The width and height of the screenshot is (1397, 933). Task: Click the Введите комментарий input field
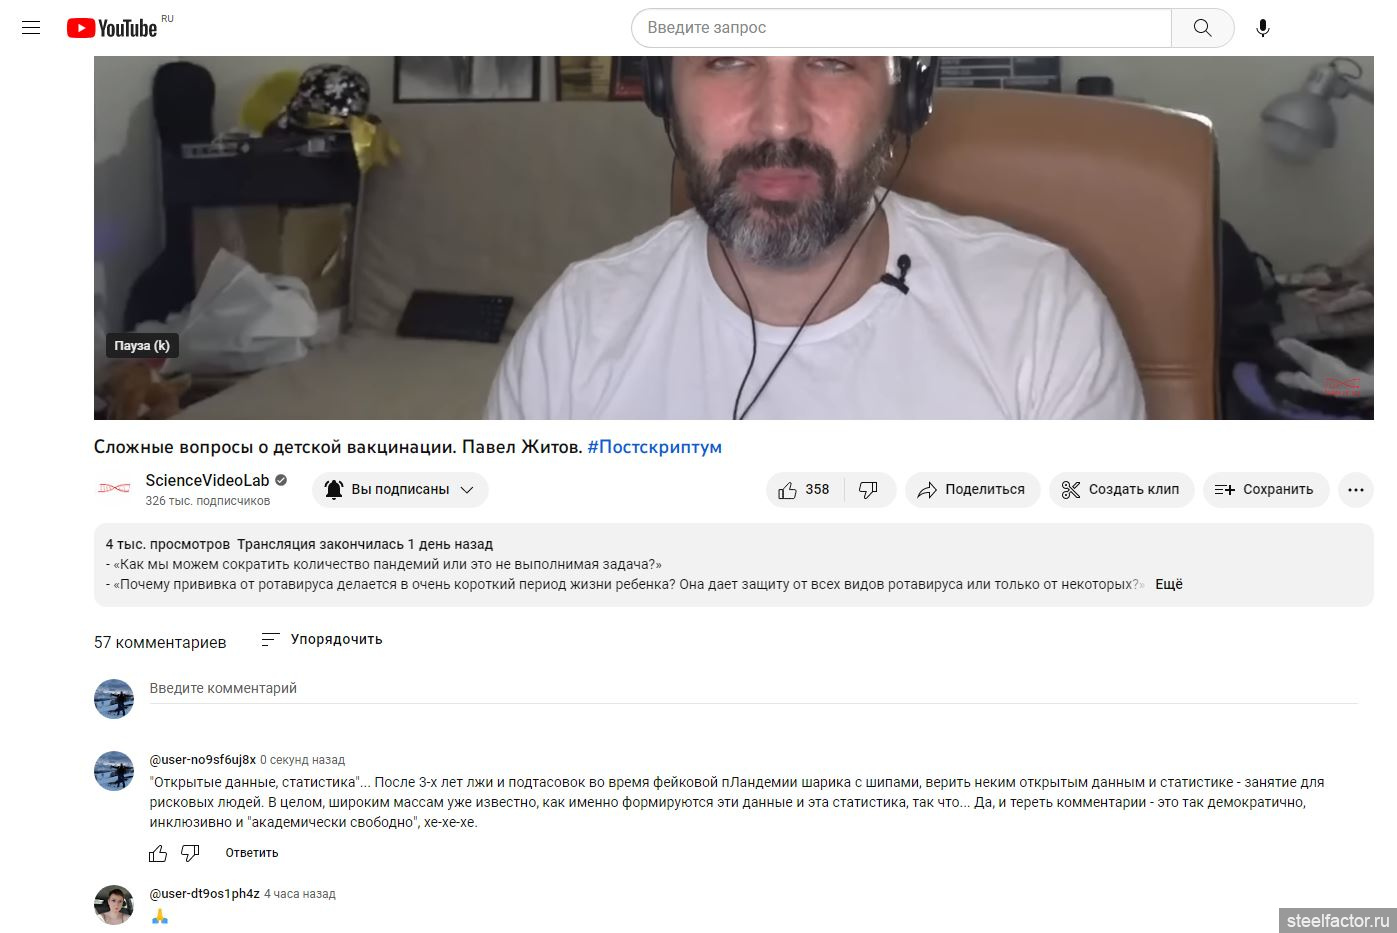753,689
